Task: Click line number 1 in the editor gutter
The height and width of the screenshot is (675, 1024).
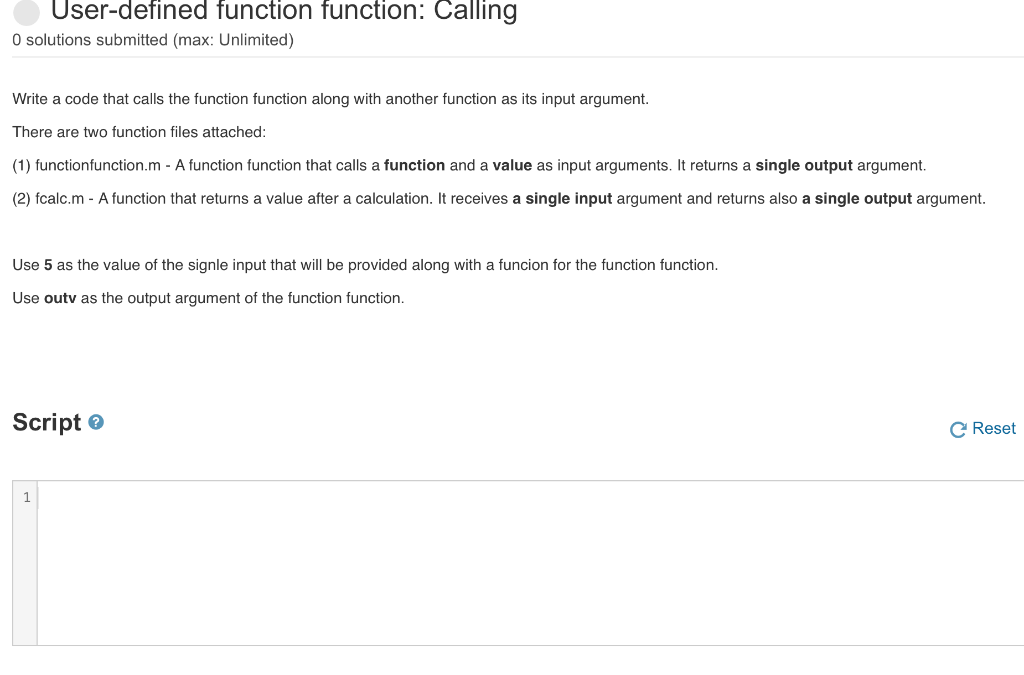Action: pos(26,497)
